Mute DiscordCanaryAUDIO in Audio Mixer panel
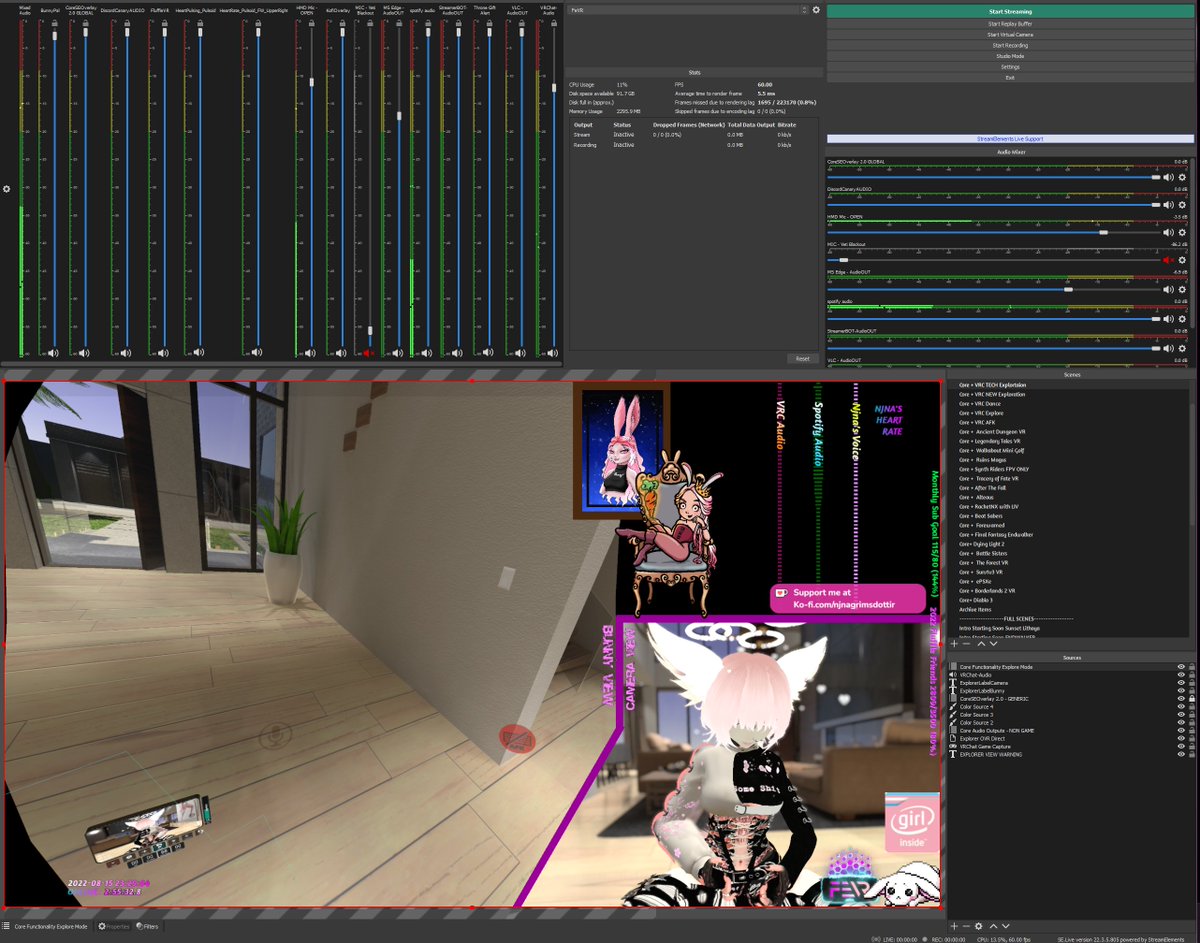1200x943 pixels. [1167, 204]
